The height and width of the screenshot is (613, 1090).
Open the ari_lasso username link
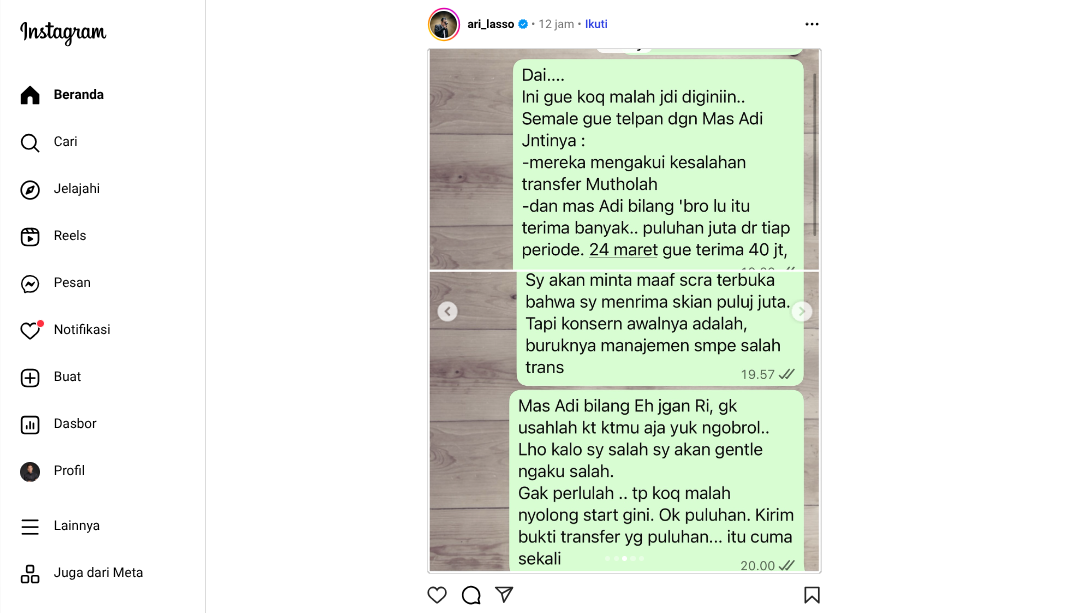point(490,24)
